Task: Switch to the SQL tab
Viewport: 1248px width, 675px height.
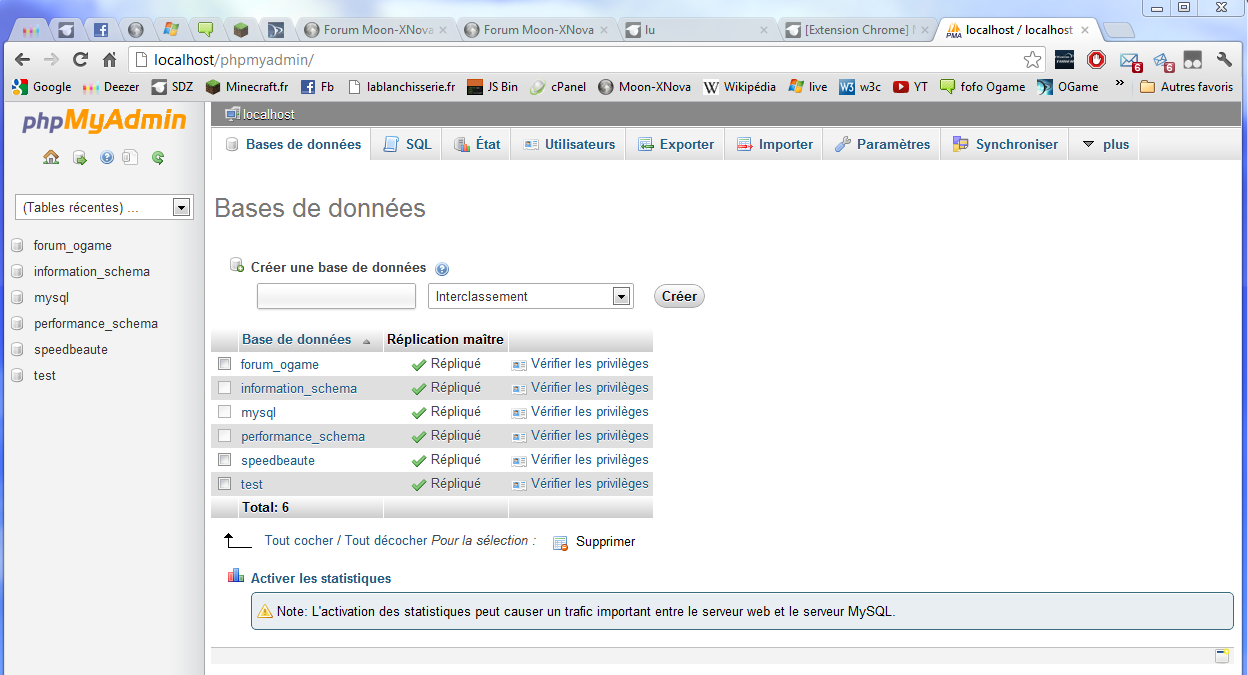Action: click(x=408, y=144)
